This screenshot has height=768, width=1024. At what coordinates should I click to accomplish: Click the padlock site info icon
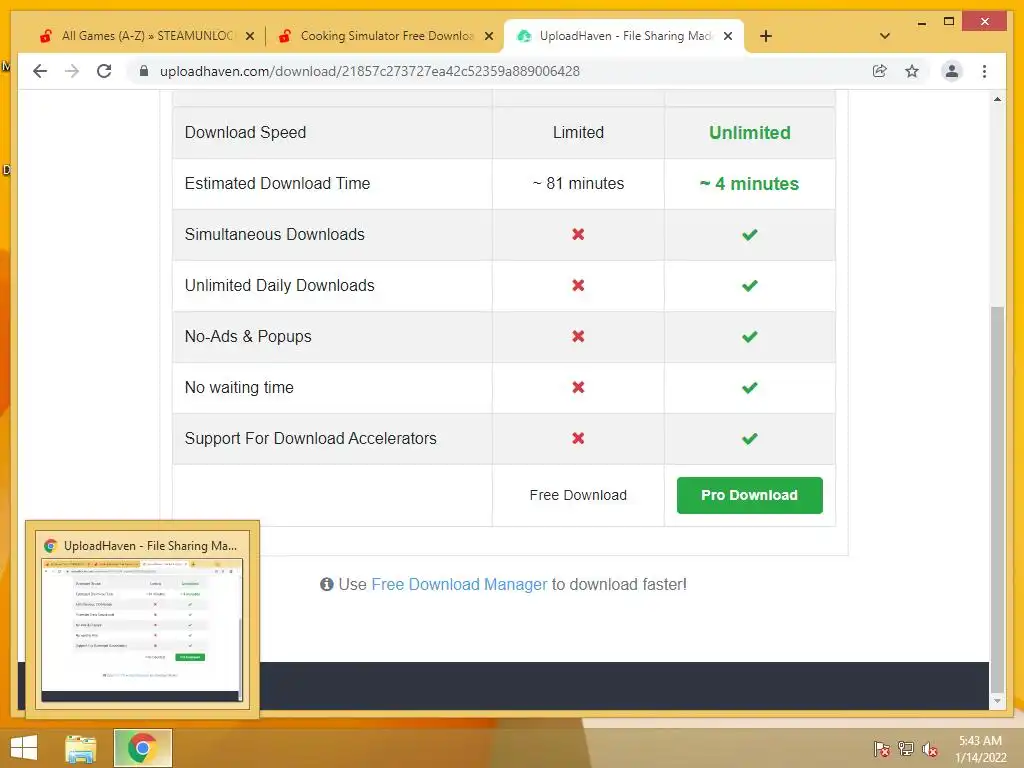pos(144,71)
